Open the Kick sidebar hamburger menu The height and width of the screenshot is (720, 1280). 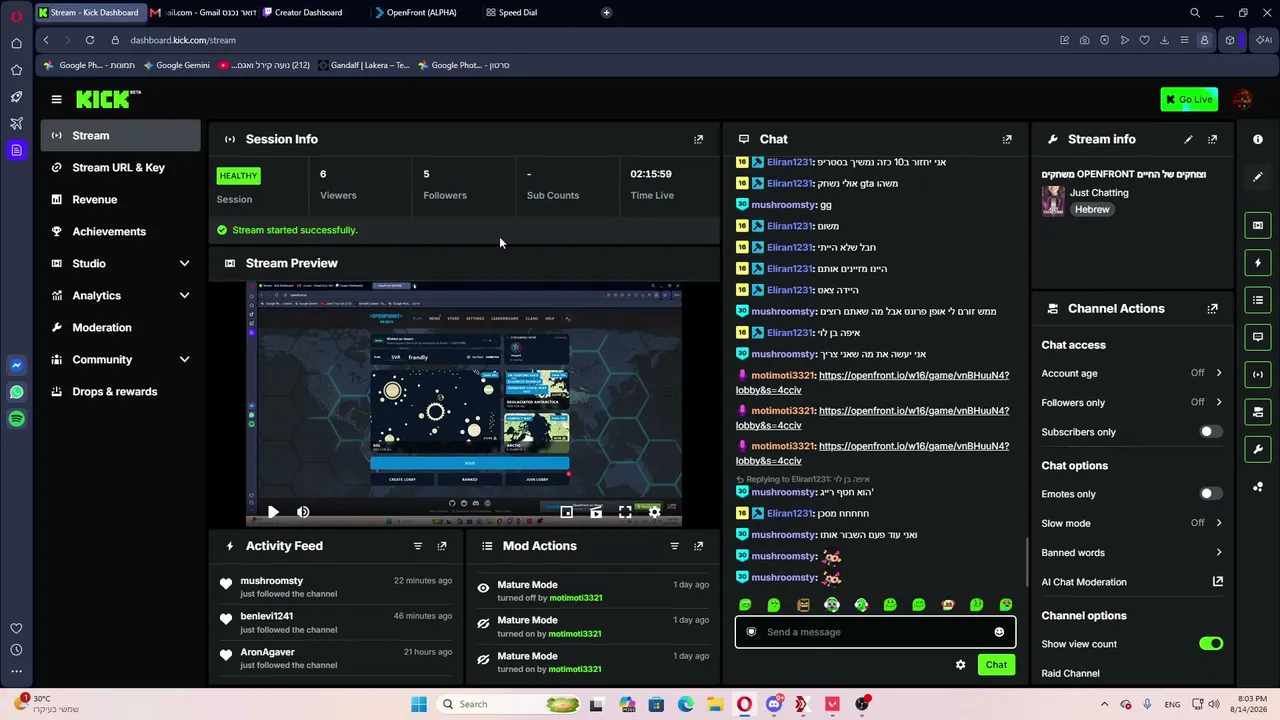[56, 99]
